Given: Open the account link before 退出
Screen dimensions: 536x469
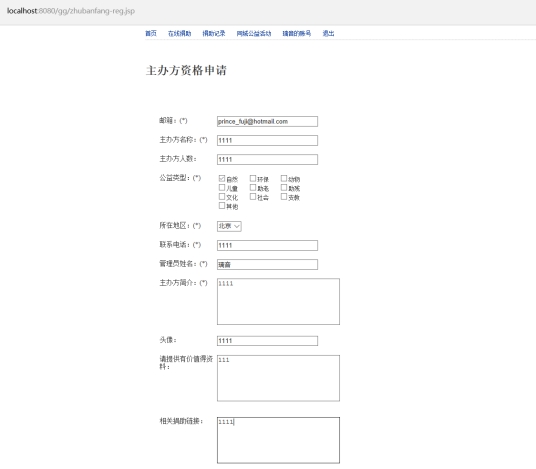Looking at the screenshot, I should [x=296, y=34].
